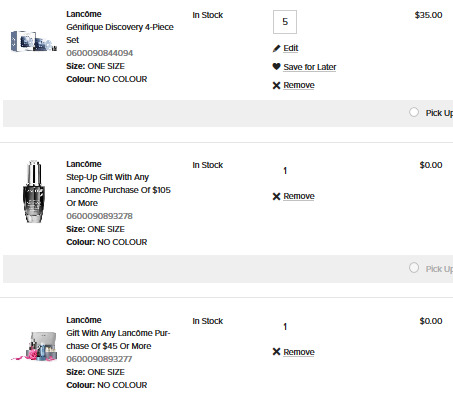
Task: Open the gift bag thumbnail image
Action: click(x=34, y=346)
